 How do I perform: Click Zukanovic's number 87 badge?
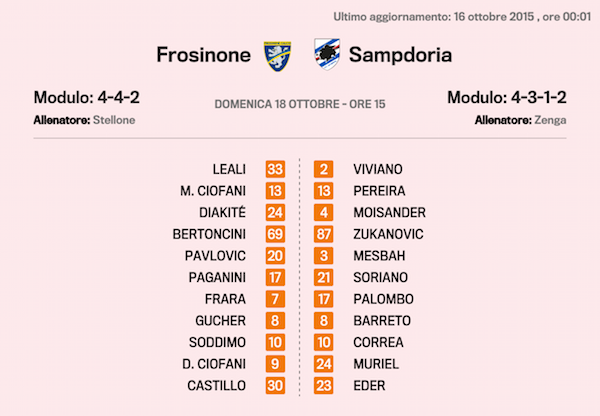(x=324, y=234)
